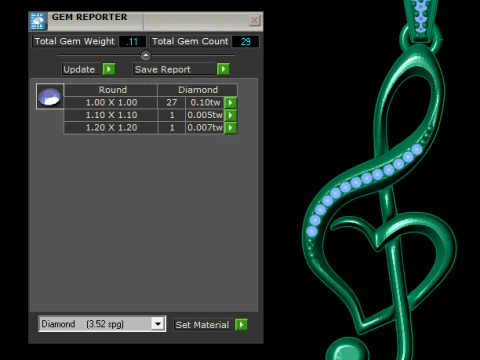The height and width of the screenshot is (360, 480).
Task: Click the Update label button
Action: [82, 69]
